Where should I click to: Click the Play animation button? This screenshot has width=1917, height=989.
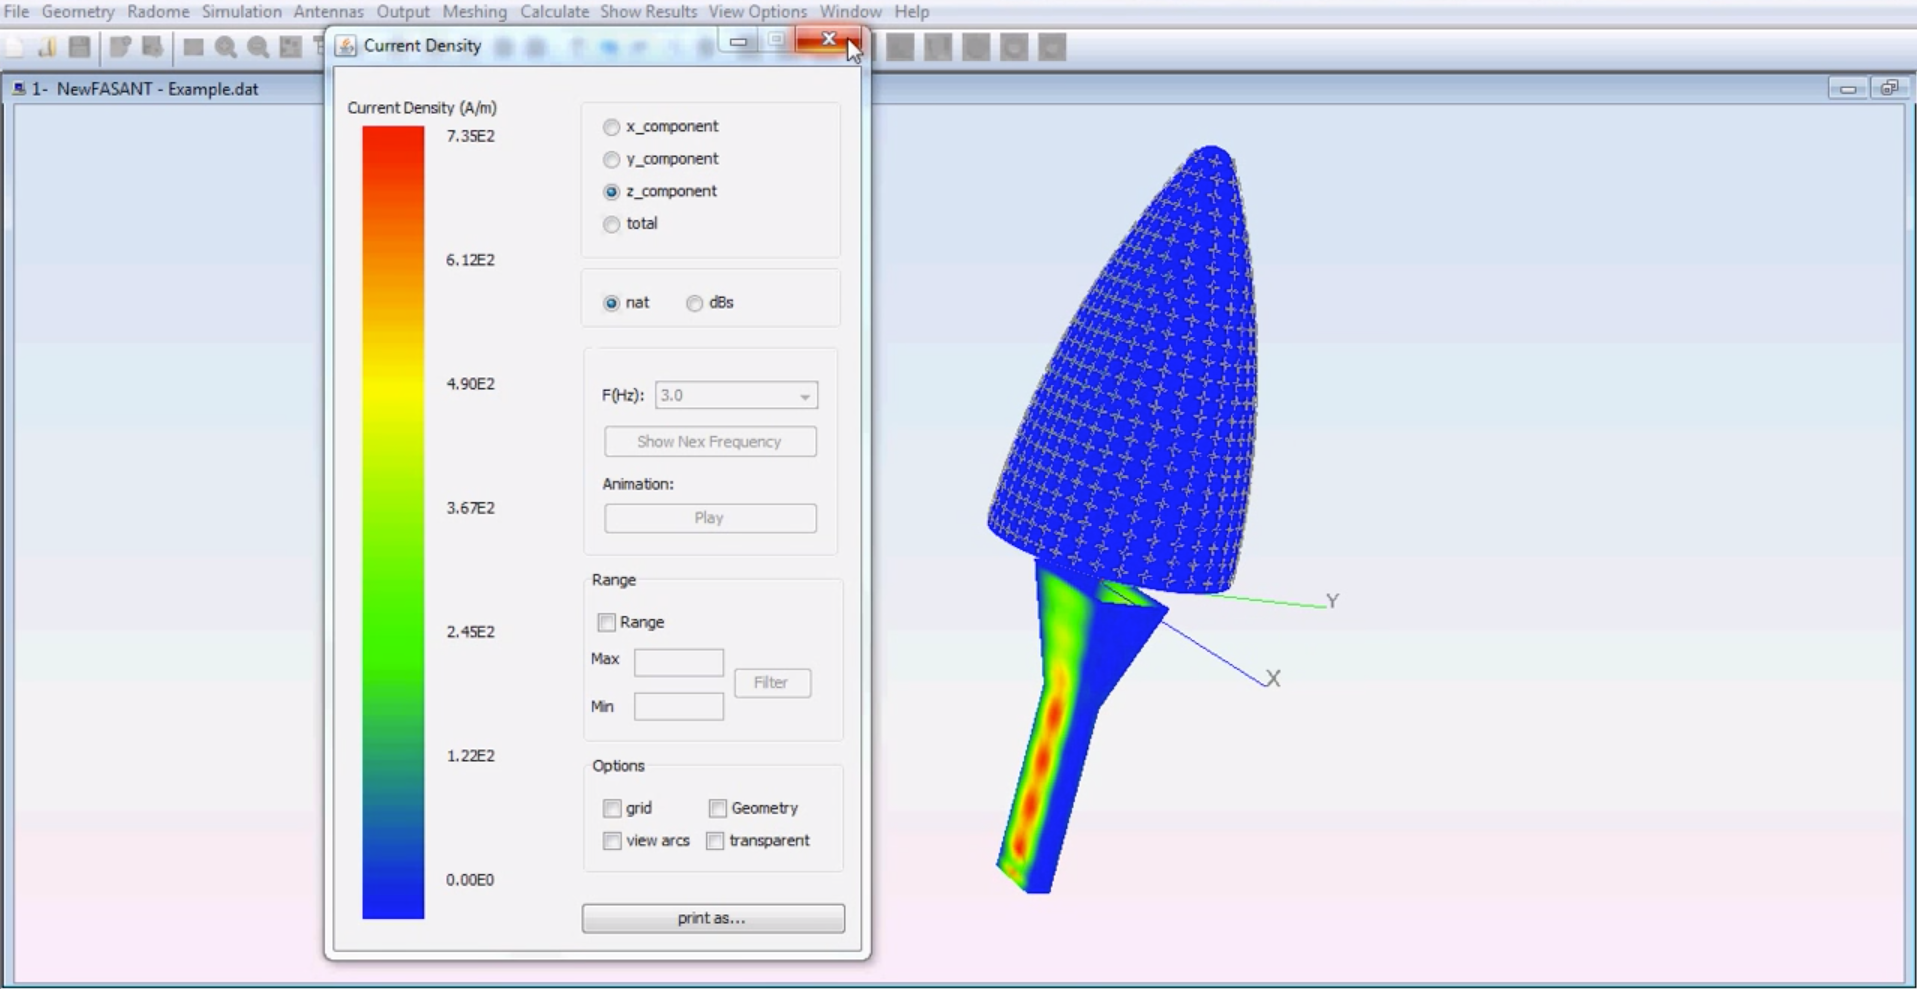click(710, 518)
